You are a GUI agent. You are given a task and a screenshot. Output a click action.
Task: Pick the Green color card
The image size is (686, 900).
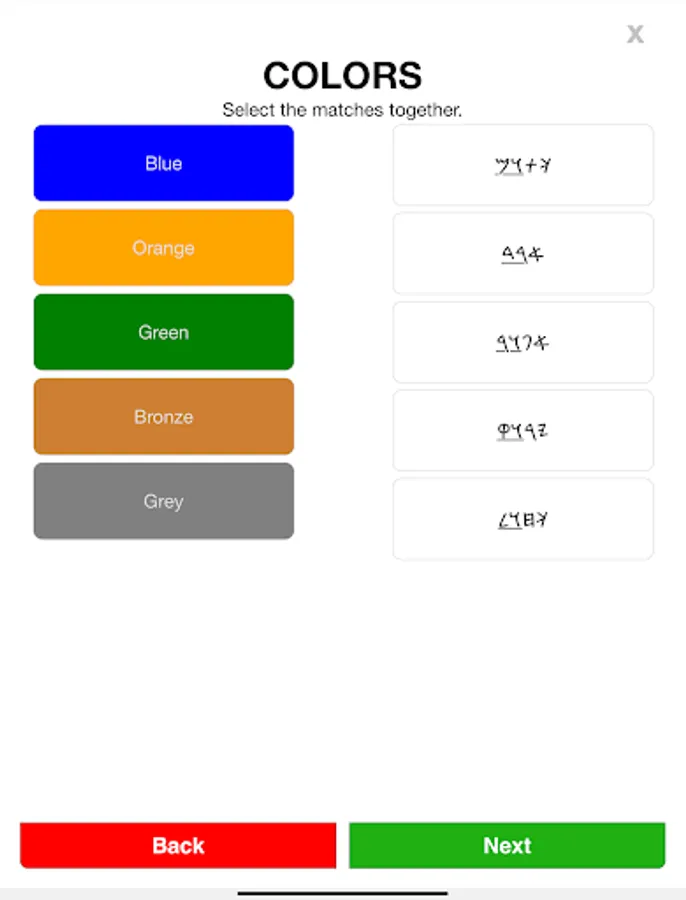click(x=163, y=332)
